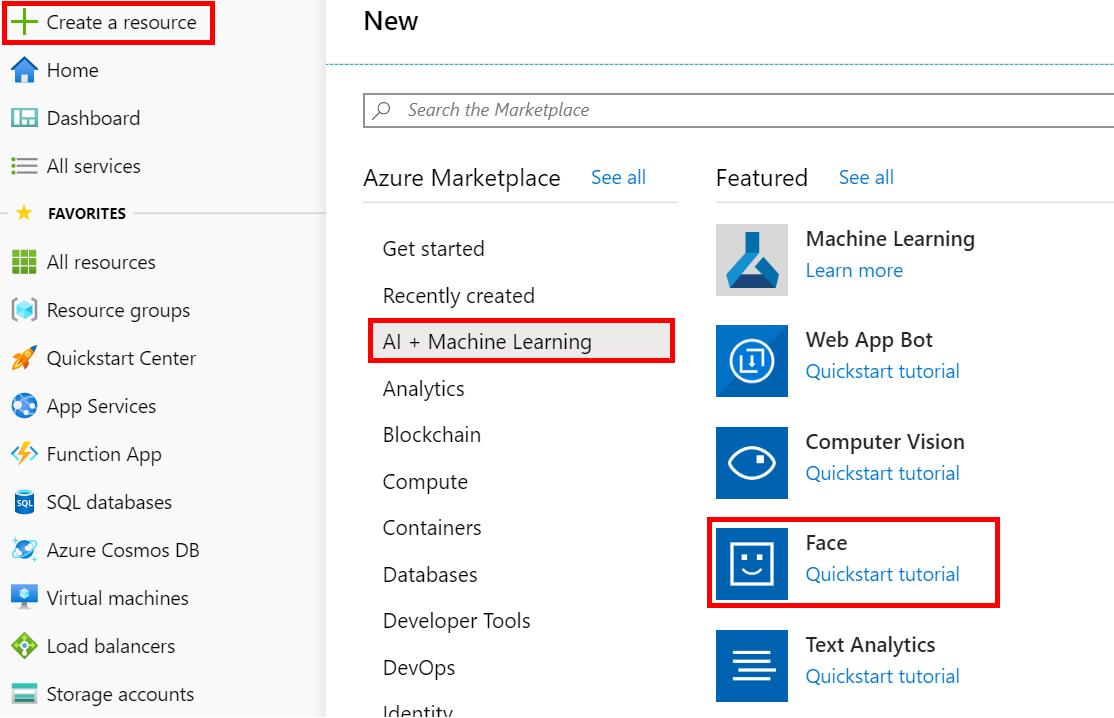Click the Face smiley tile icon
Screen dimensions: 1114x718
tap(752, 564)
